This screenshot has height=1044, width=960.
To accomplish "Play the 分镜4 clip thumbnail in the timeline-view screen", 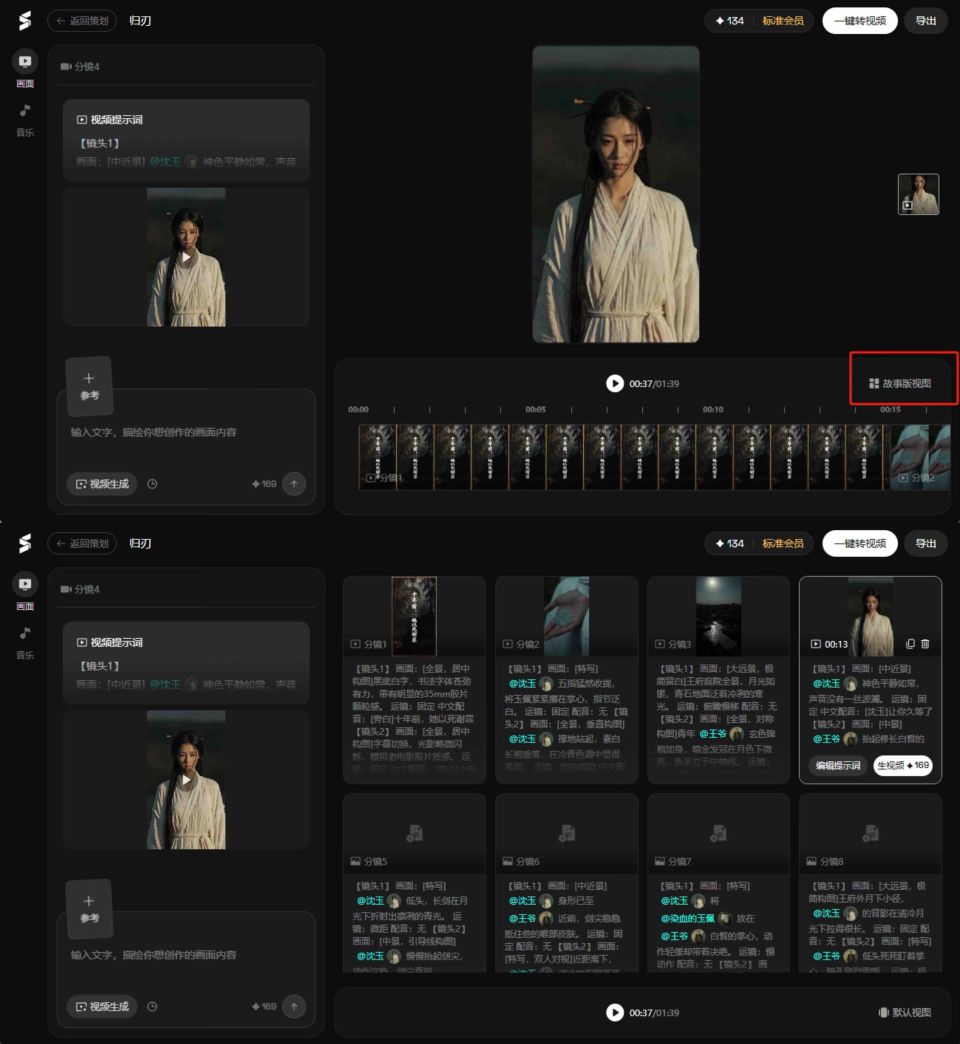I will pyautogui.click(x=186, y=257).
